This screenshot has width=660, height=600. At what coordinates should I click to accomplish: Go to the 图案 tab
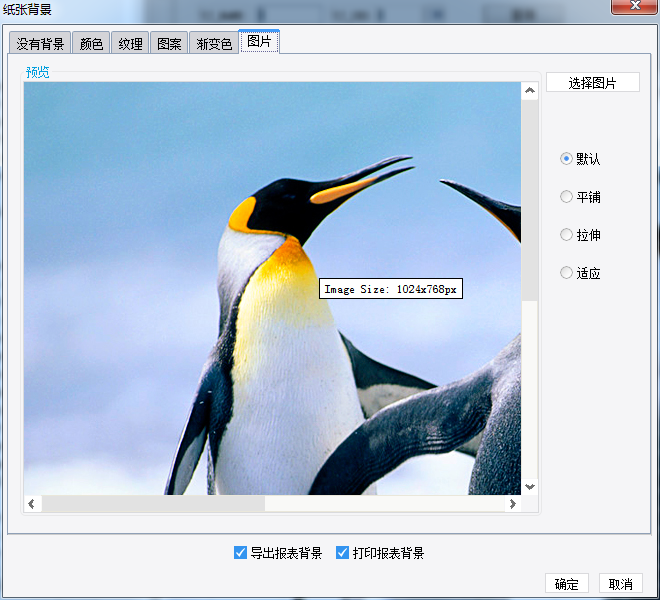pos(169,43)
